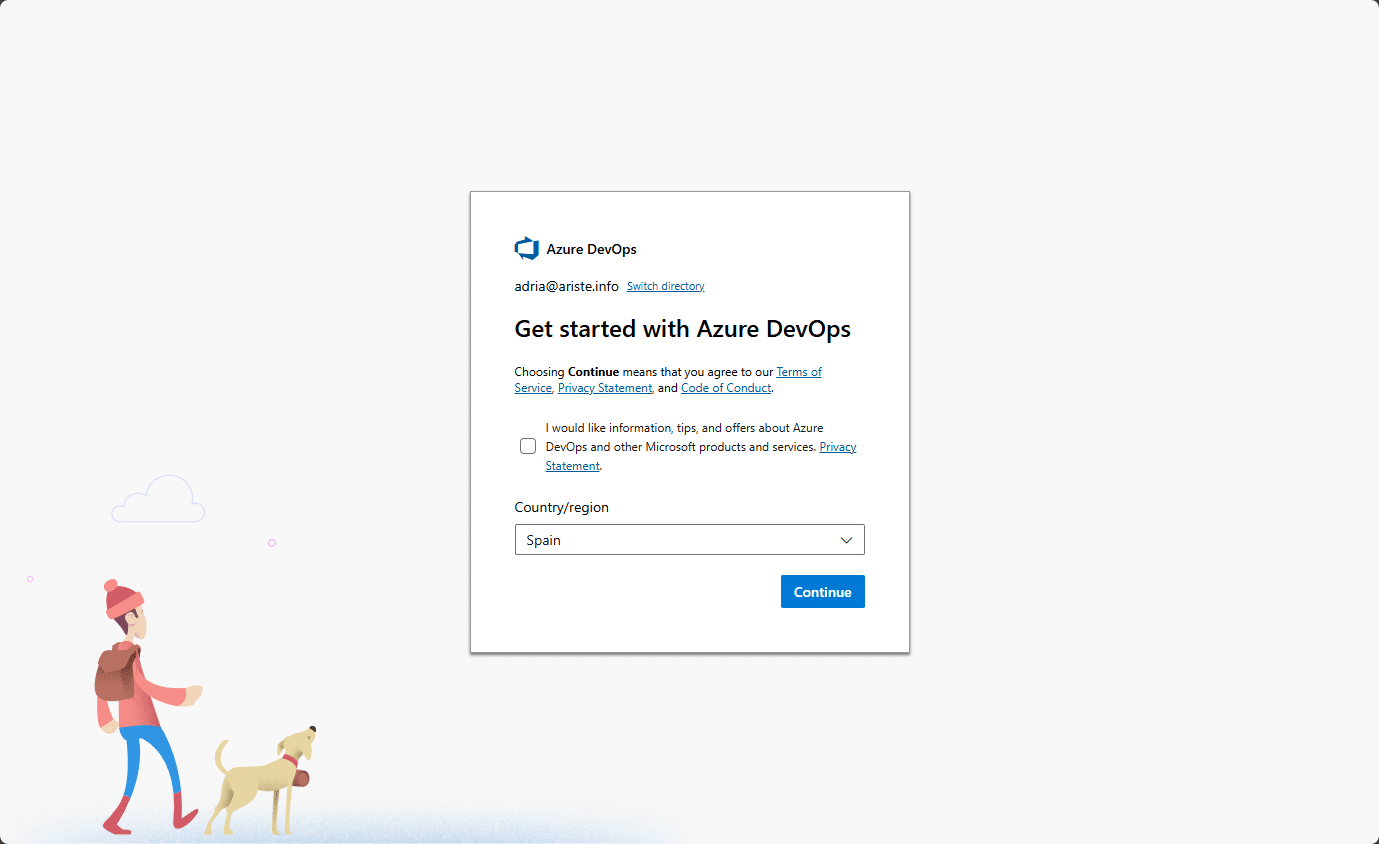
Task: Open the Terms of Service link
Action: click(799, 371)
